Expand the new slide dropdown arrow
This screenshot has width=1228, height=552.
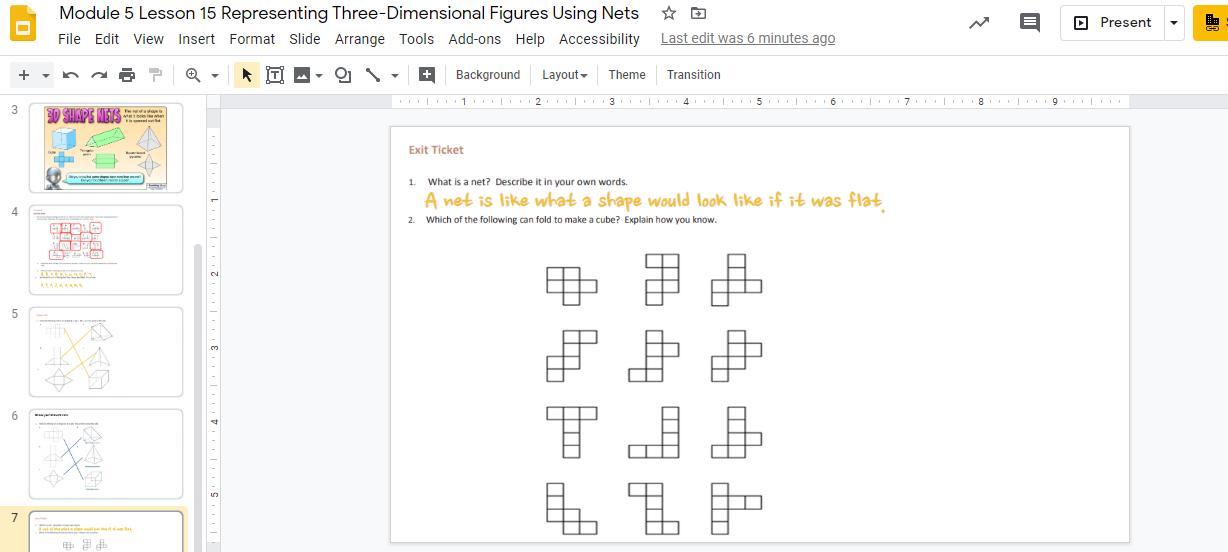tap(45, 76)
